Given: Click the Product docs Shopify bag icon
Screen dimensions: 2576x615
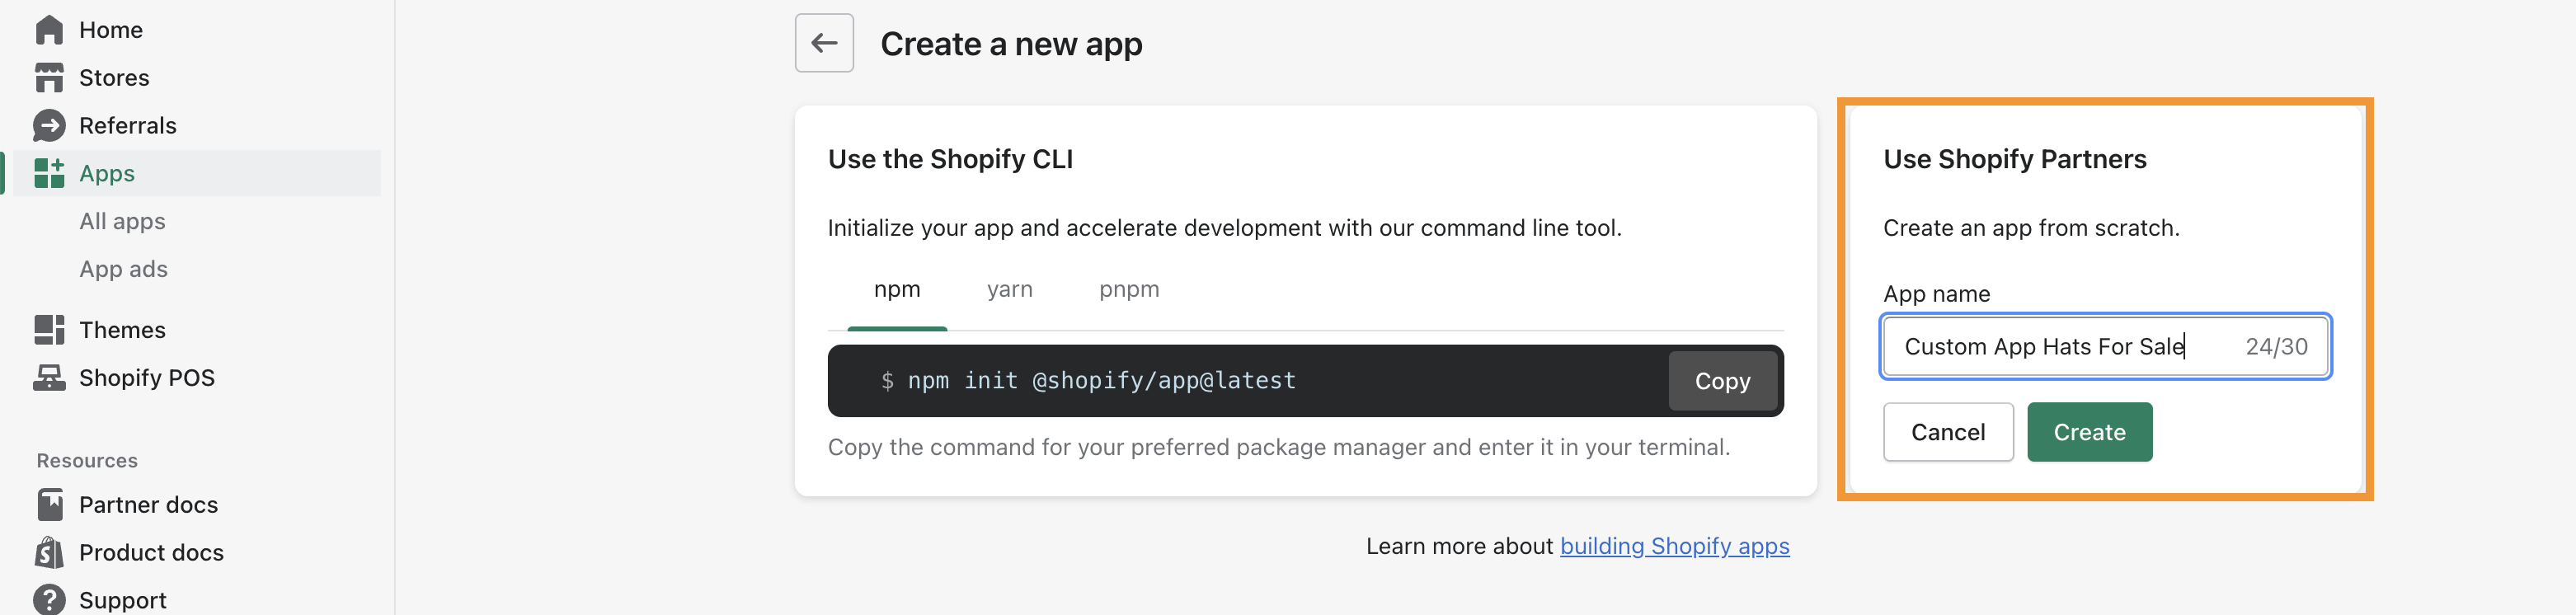Looking at the screenshot, I should pyautogui.click(x=49, y=552).
